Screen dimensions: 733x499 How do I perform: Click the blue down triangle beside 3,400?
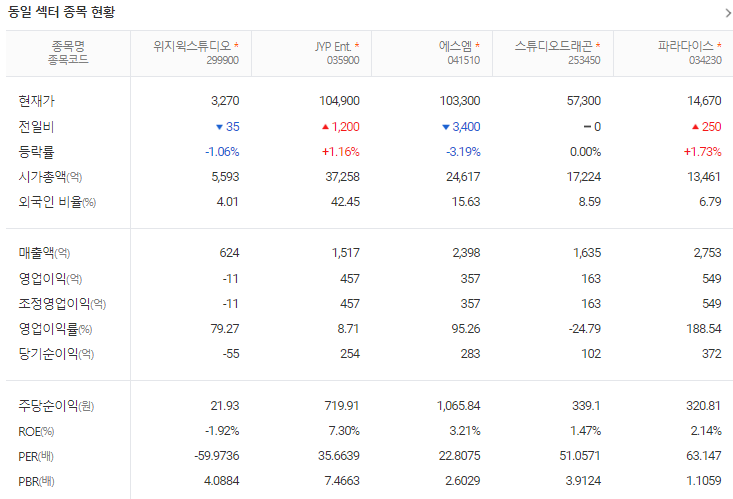(446, 127)
